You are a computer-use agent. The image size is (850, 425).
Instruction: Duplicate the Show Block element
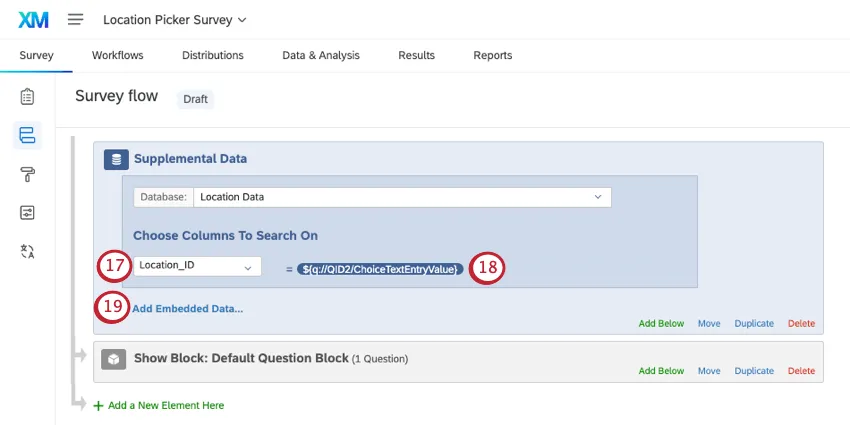(754, 370)
